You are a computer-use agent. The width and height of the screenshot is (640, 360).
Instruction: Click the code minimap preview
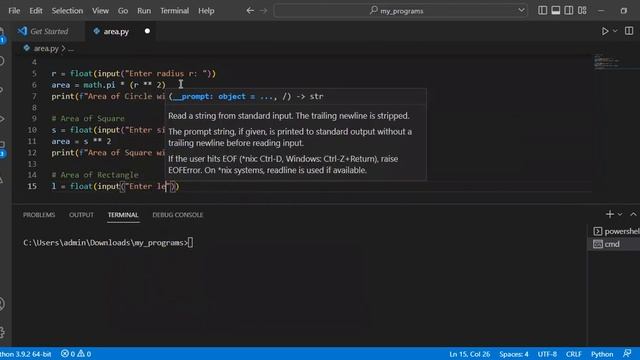click(x=607, y=62)
